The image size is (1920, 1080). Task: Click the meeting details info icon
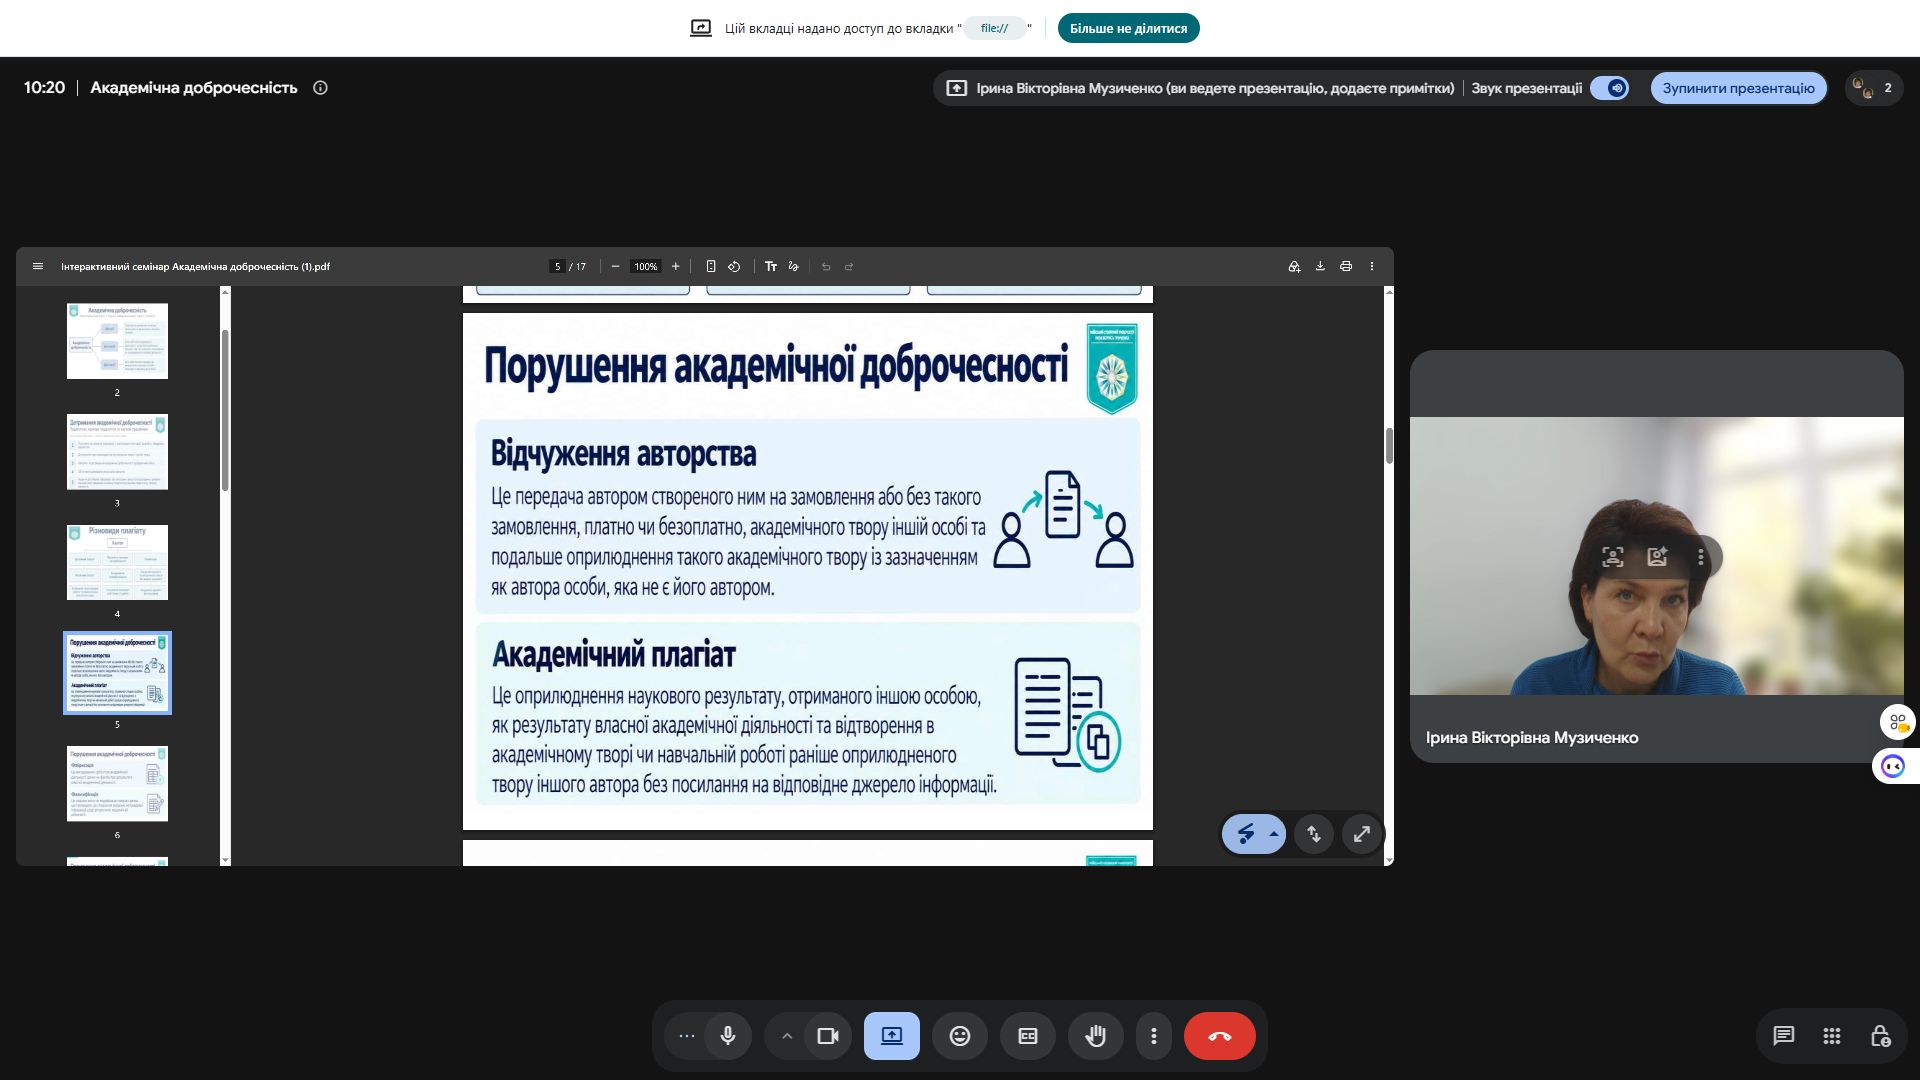point(320,88)
